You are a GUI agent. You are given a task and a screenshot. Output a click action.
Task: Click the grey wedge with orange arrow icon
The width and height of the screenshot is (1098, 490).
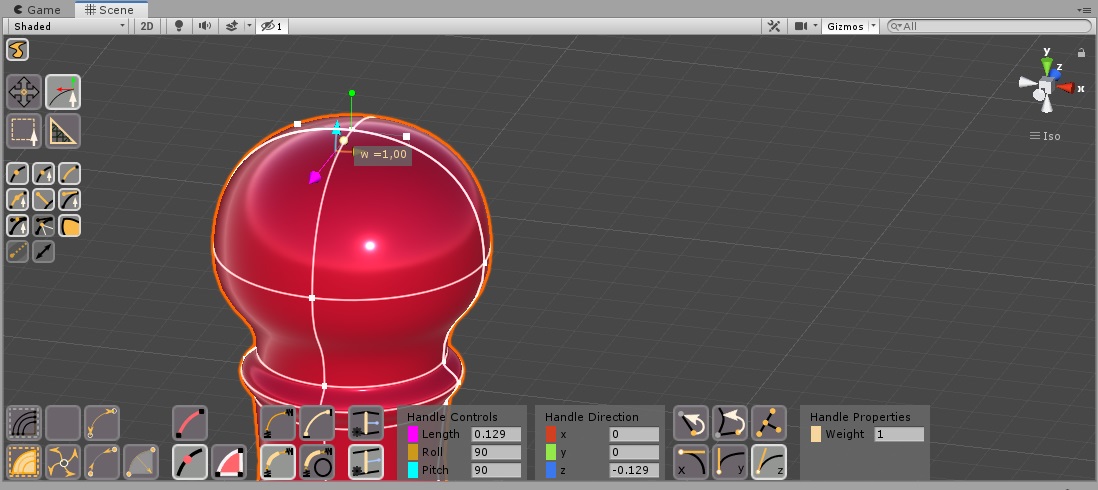click(141, 462)
